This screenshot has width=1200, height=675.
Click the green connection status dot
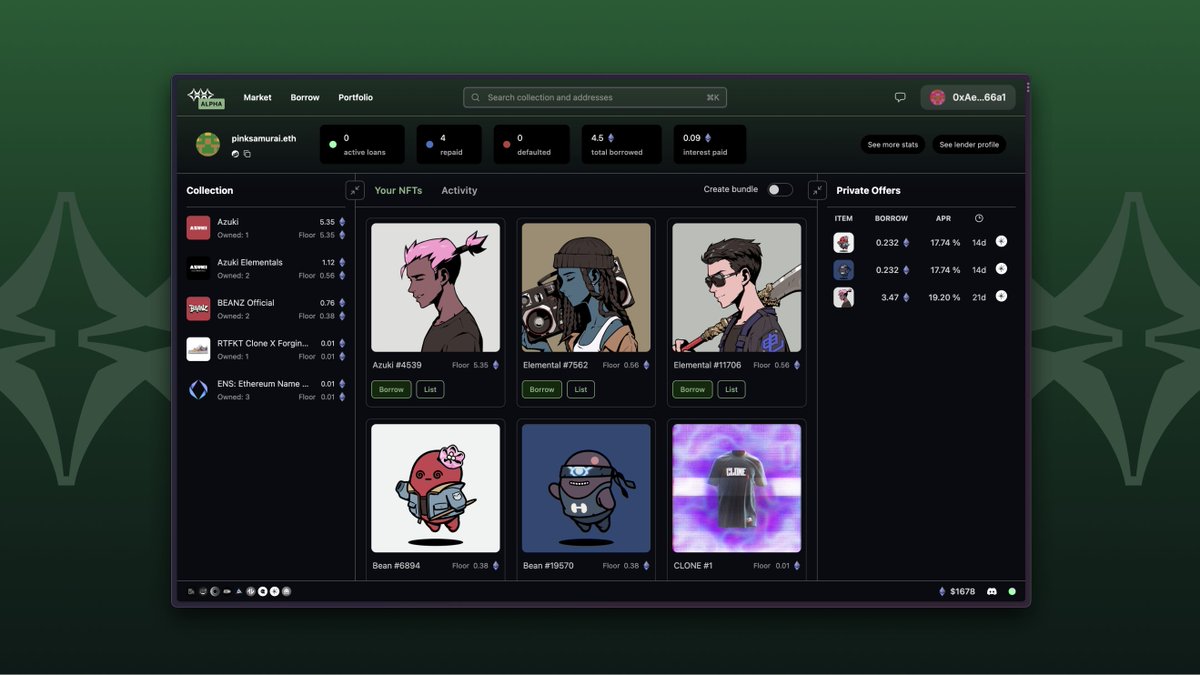click(1012, 592)
